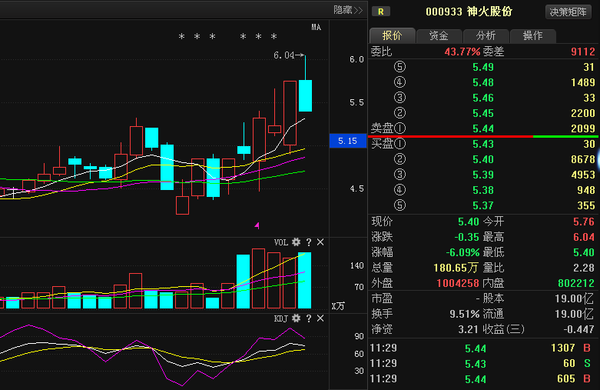Switch to the 分析 tab
The width and height of the screenshot is (600, 390).
[x=486, y=36]
